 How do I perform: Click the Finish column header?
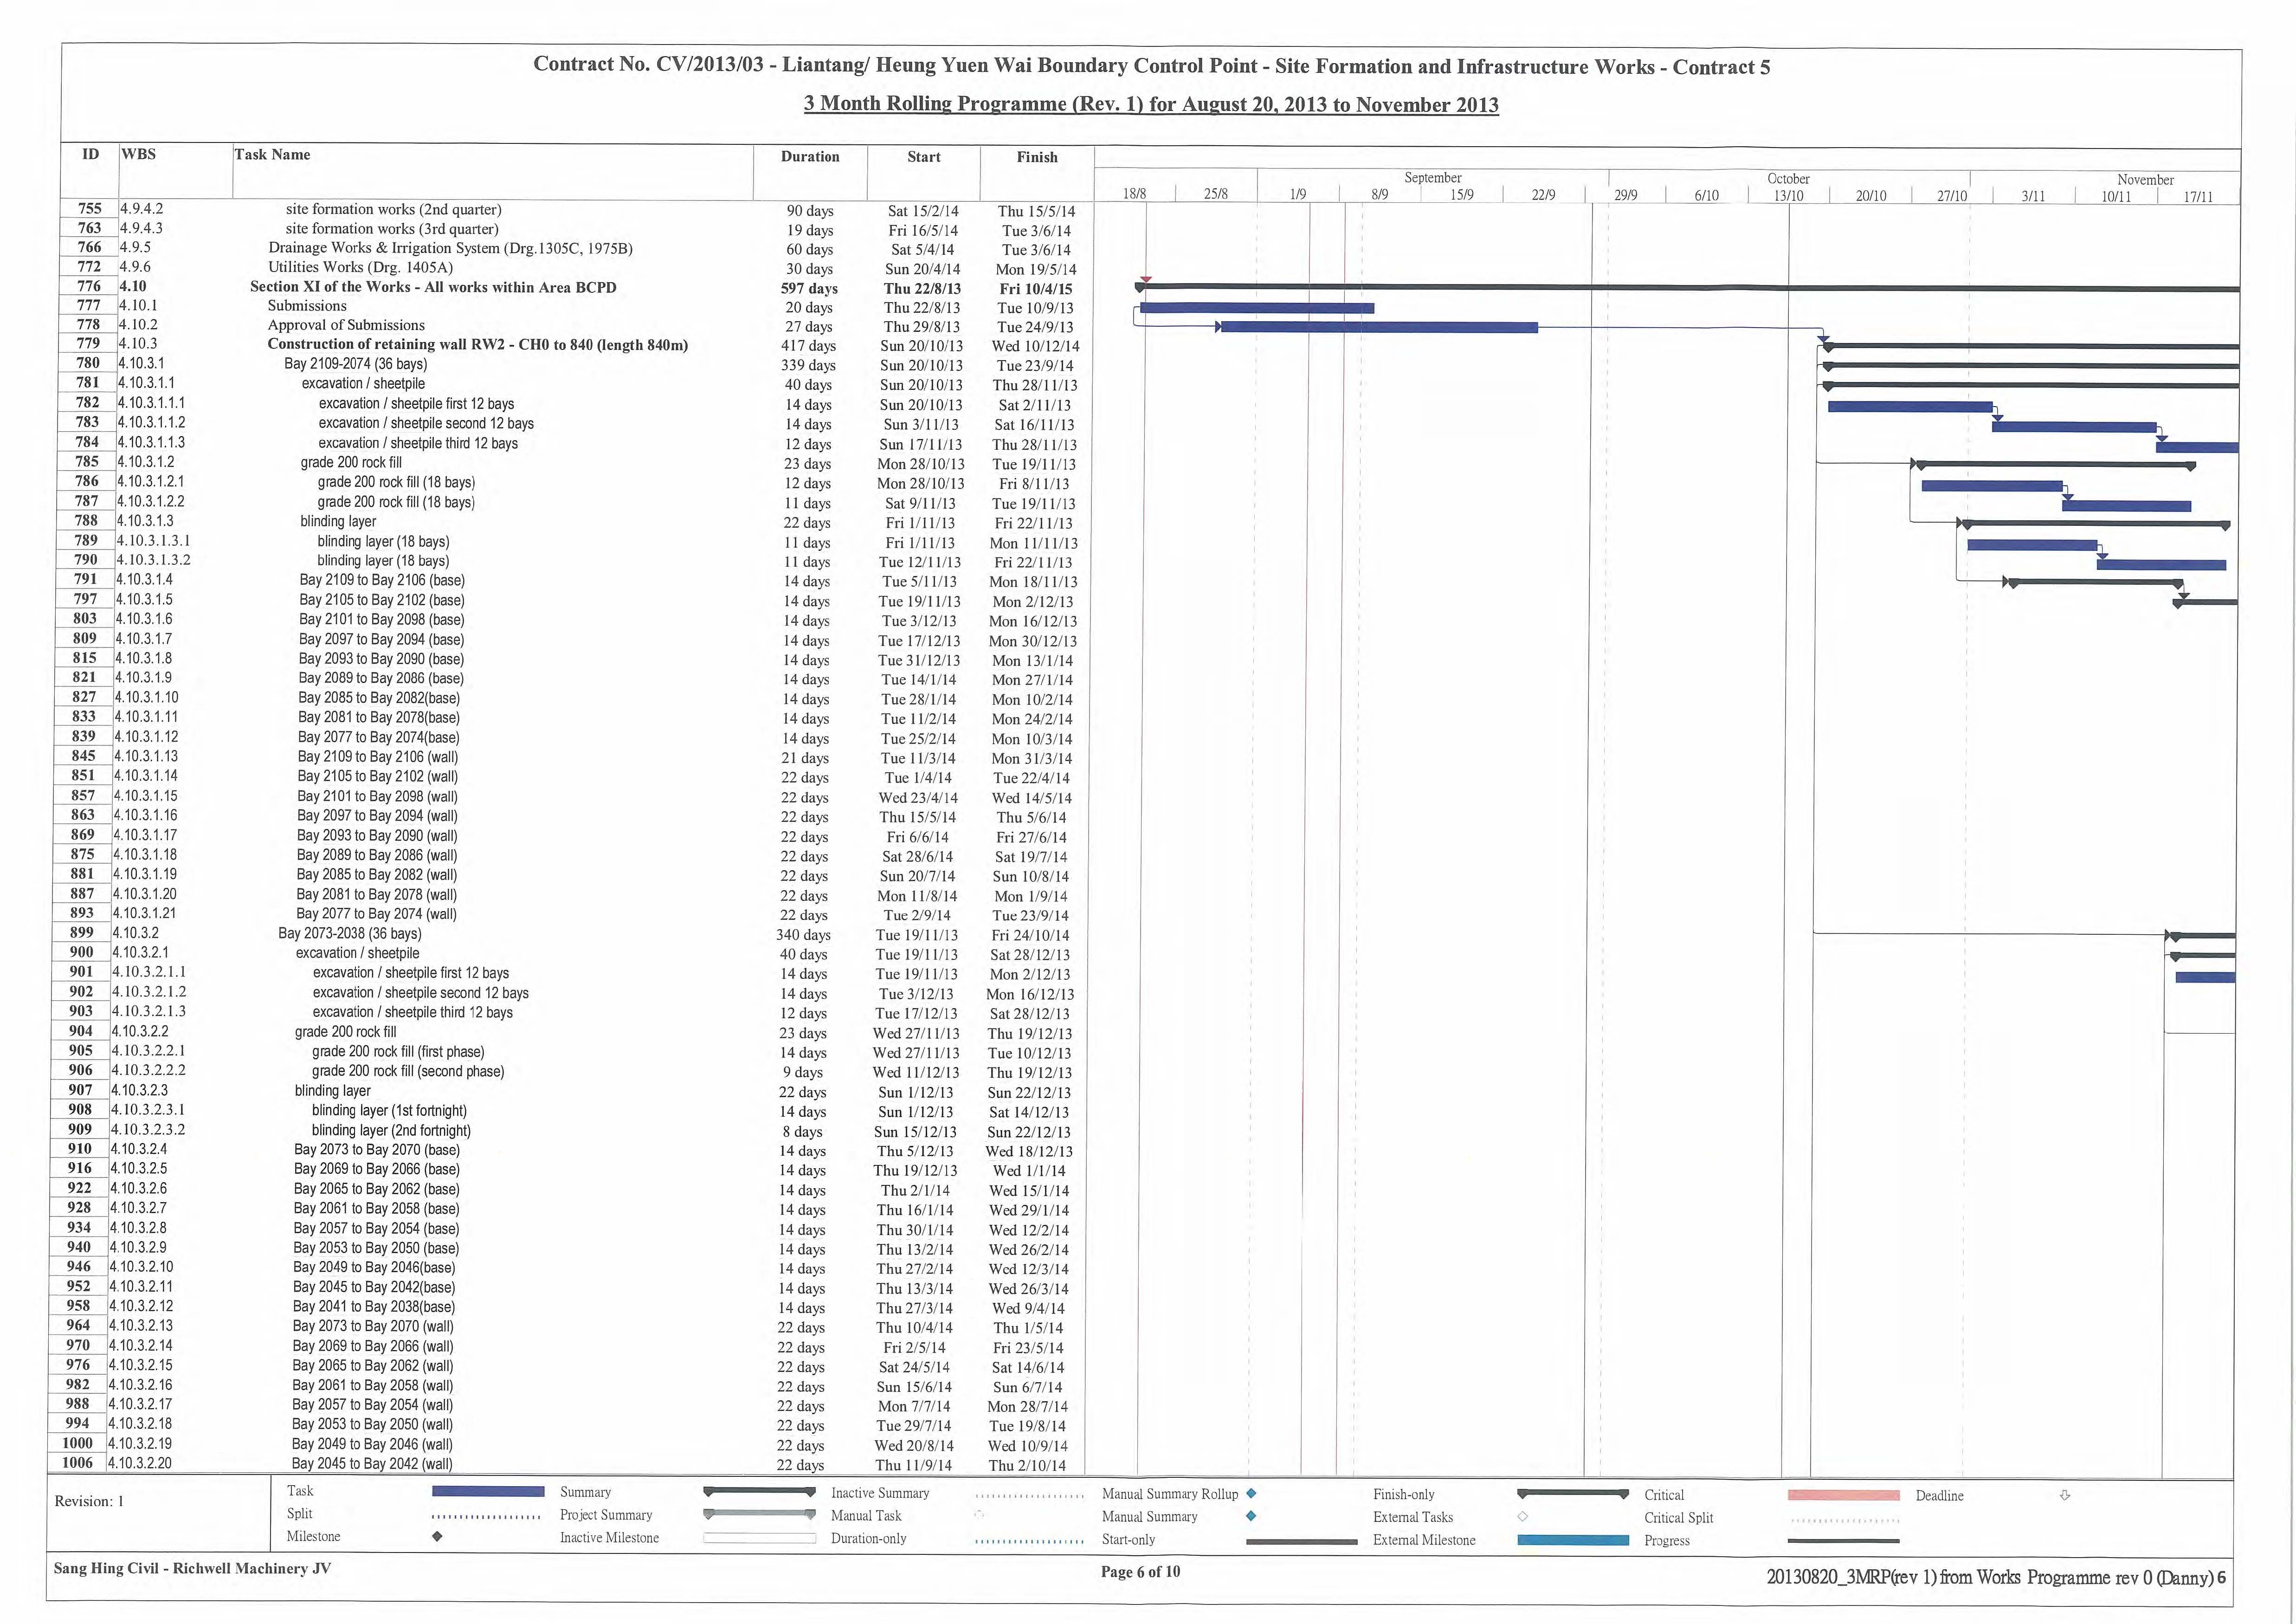tap(1036, 157)
